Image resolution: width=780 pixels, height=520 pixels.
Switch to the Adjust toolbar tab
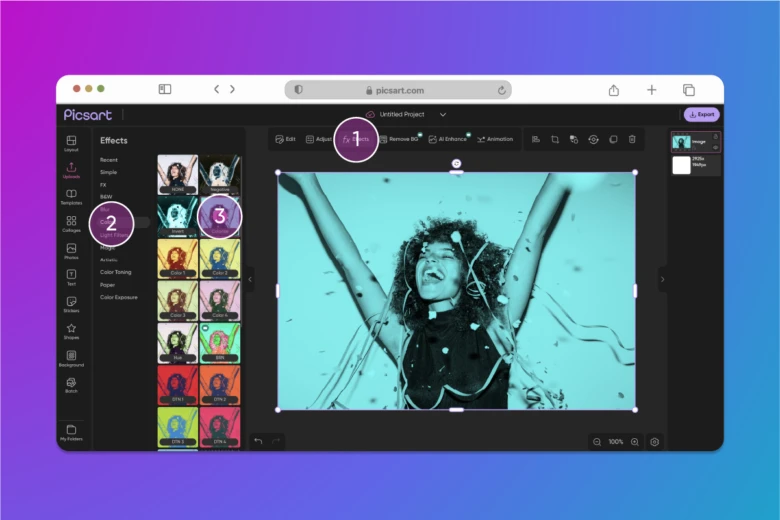pos(318,139)
